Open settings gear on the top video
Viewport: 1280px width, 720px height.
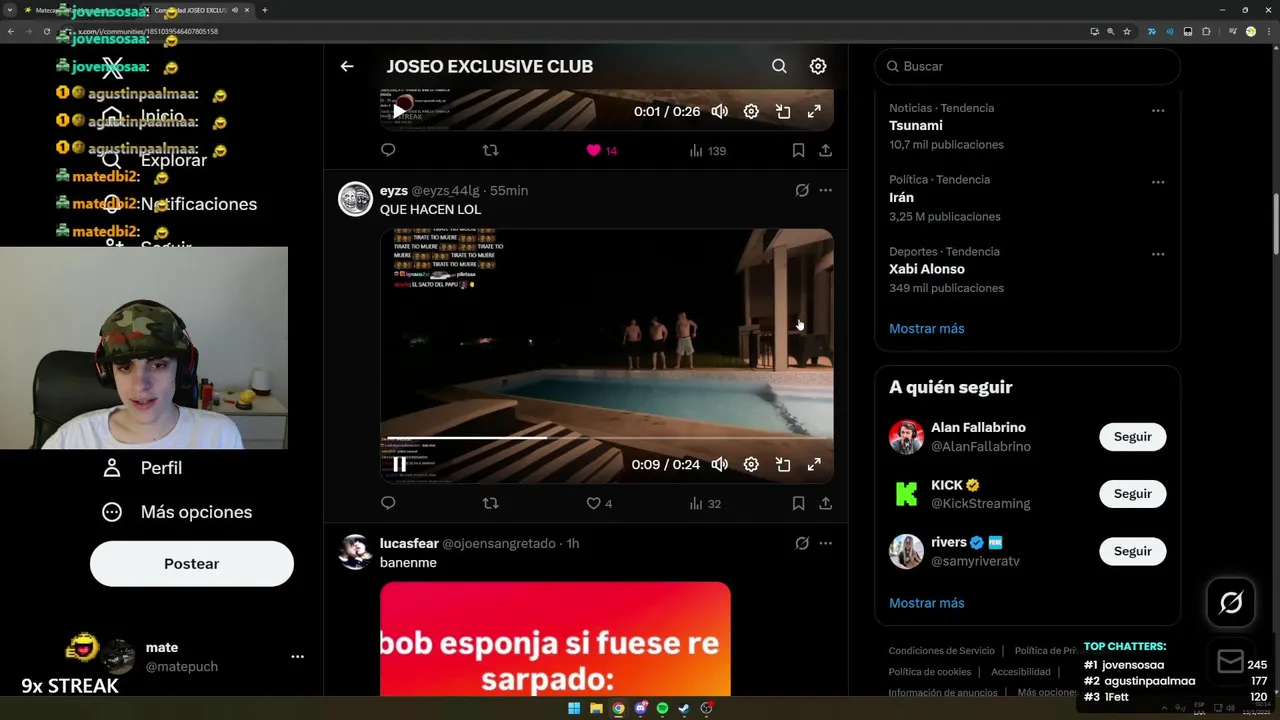(x=751, y=111)
